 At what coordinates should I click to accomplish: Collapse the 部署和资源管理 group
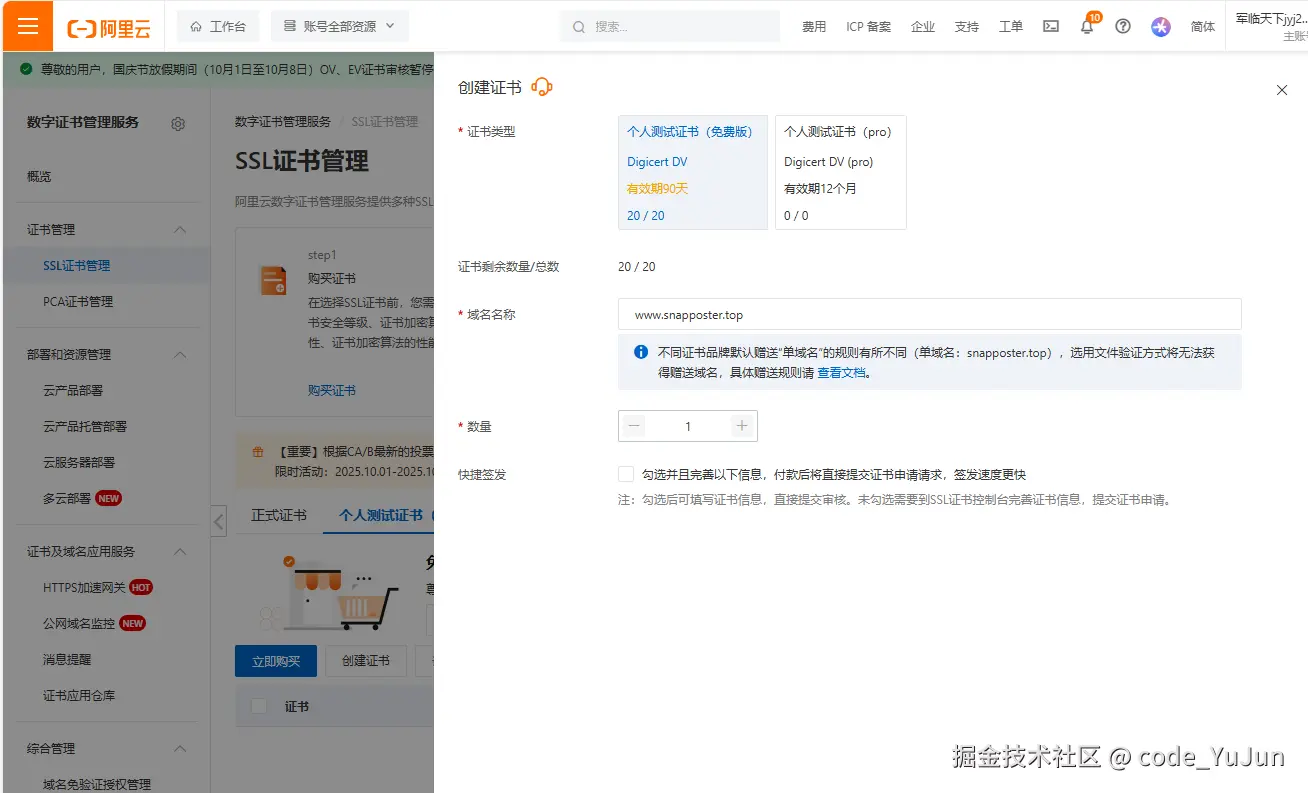180,355
